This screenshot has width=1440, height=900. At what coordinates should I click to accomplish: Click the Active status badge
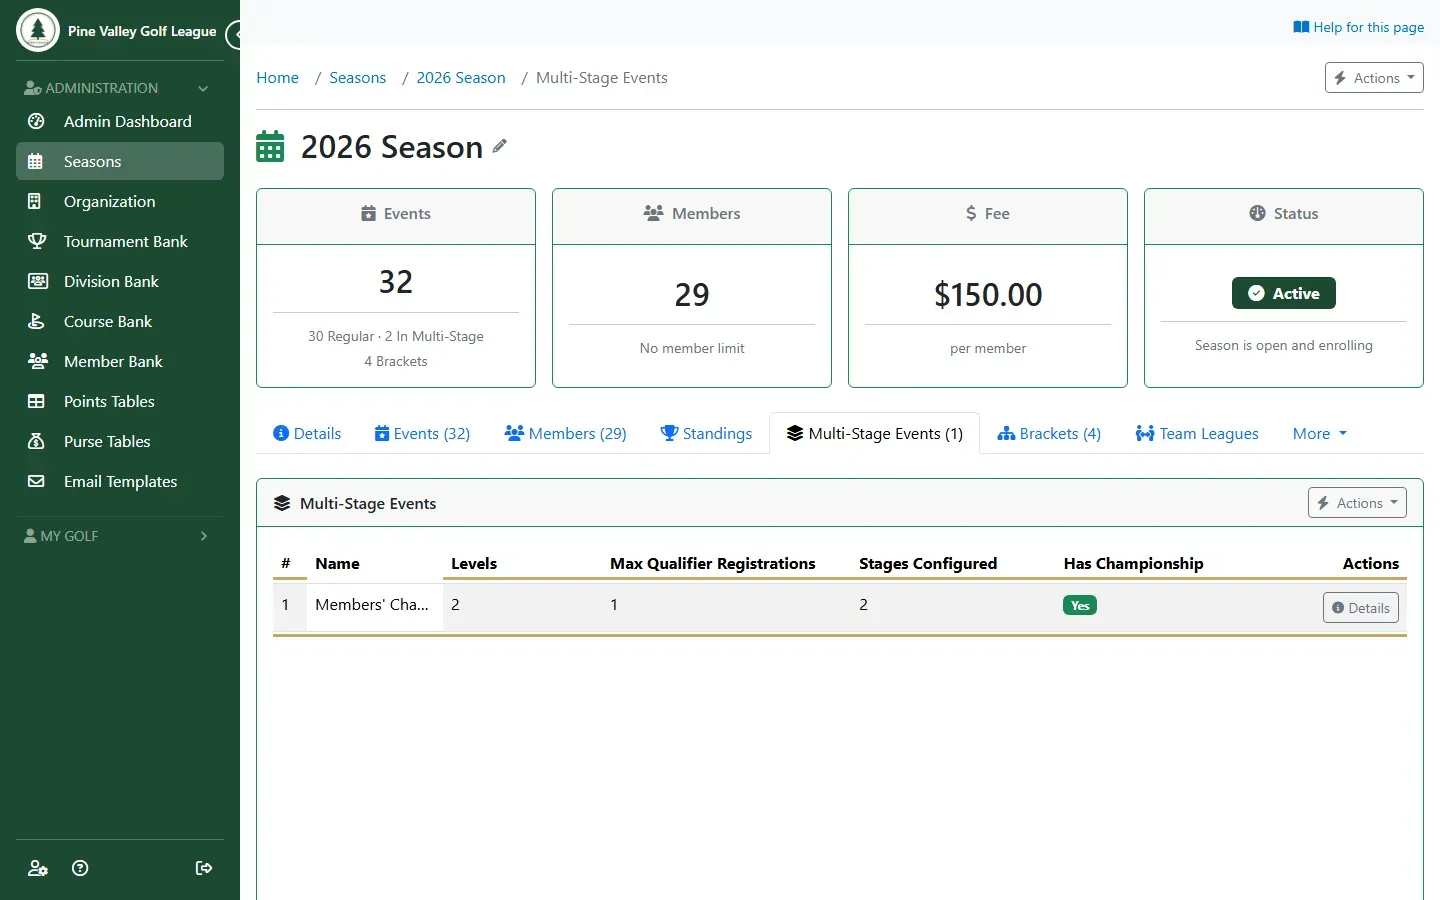tap(1284, 293)
